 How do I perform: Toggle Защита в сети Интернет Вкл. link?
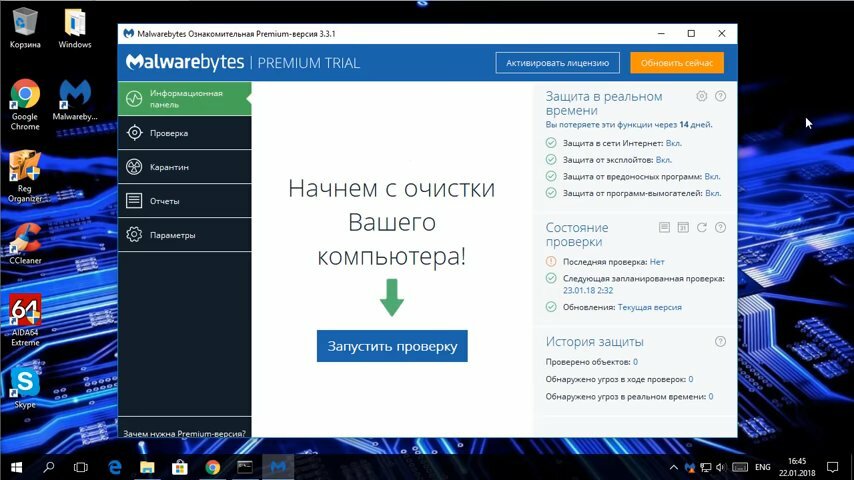point(674,143)
